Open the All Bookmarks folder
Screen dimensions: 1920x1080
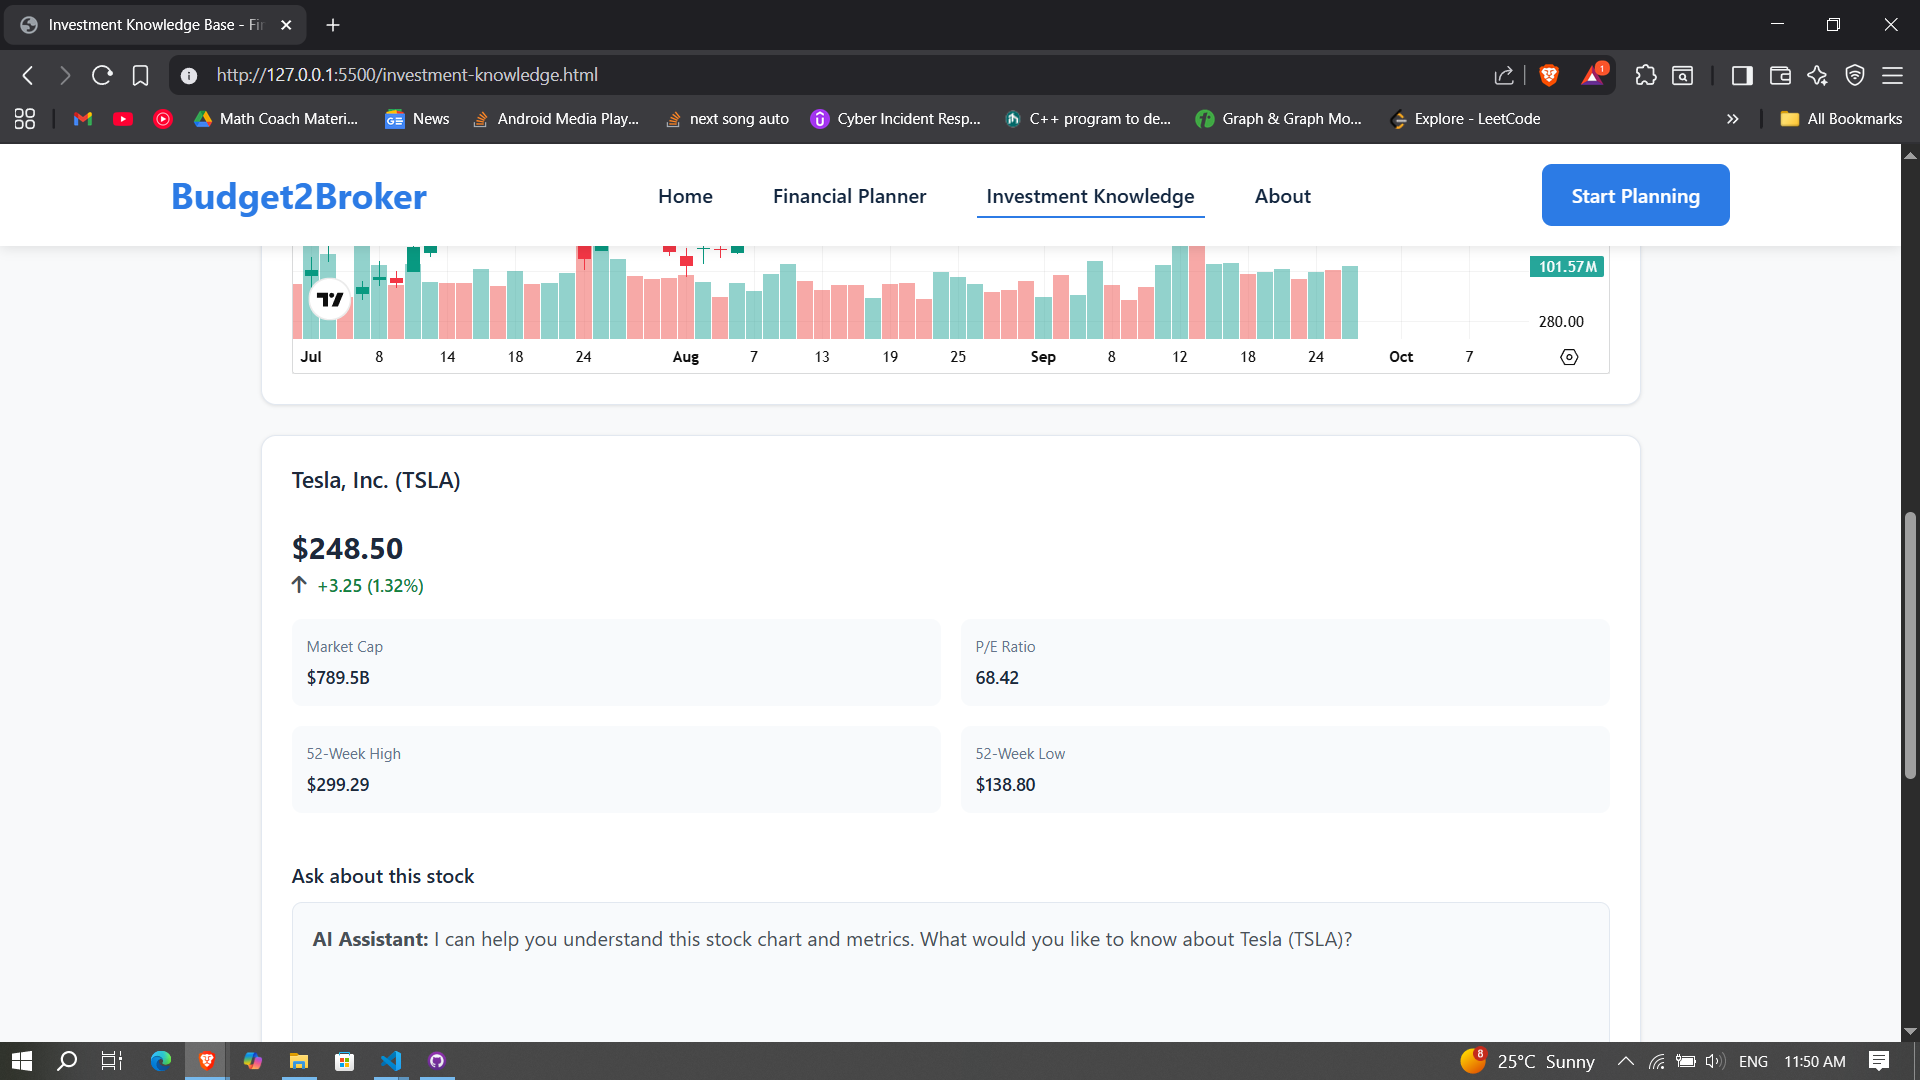[1841, 119]
